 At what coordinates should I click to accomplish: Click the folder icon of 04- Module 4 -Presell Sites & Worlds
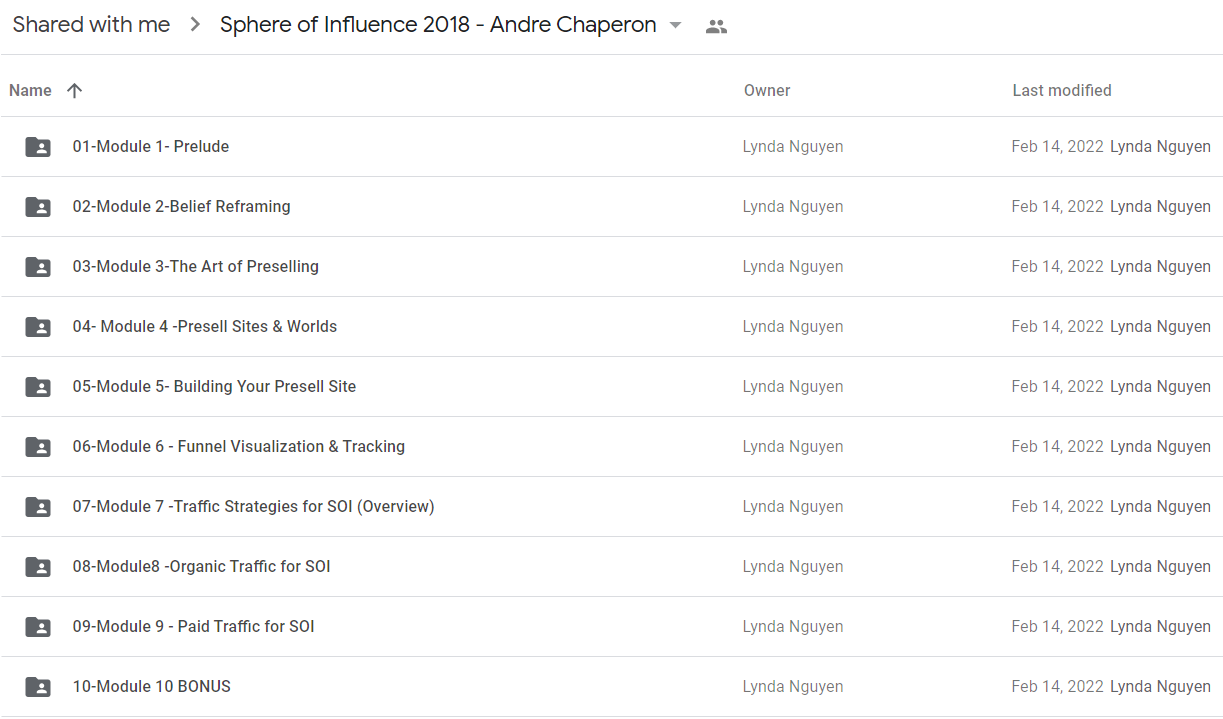tap(38, 327)
